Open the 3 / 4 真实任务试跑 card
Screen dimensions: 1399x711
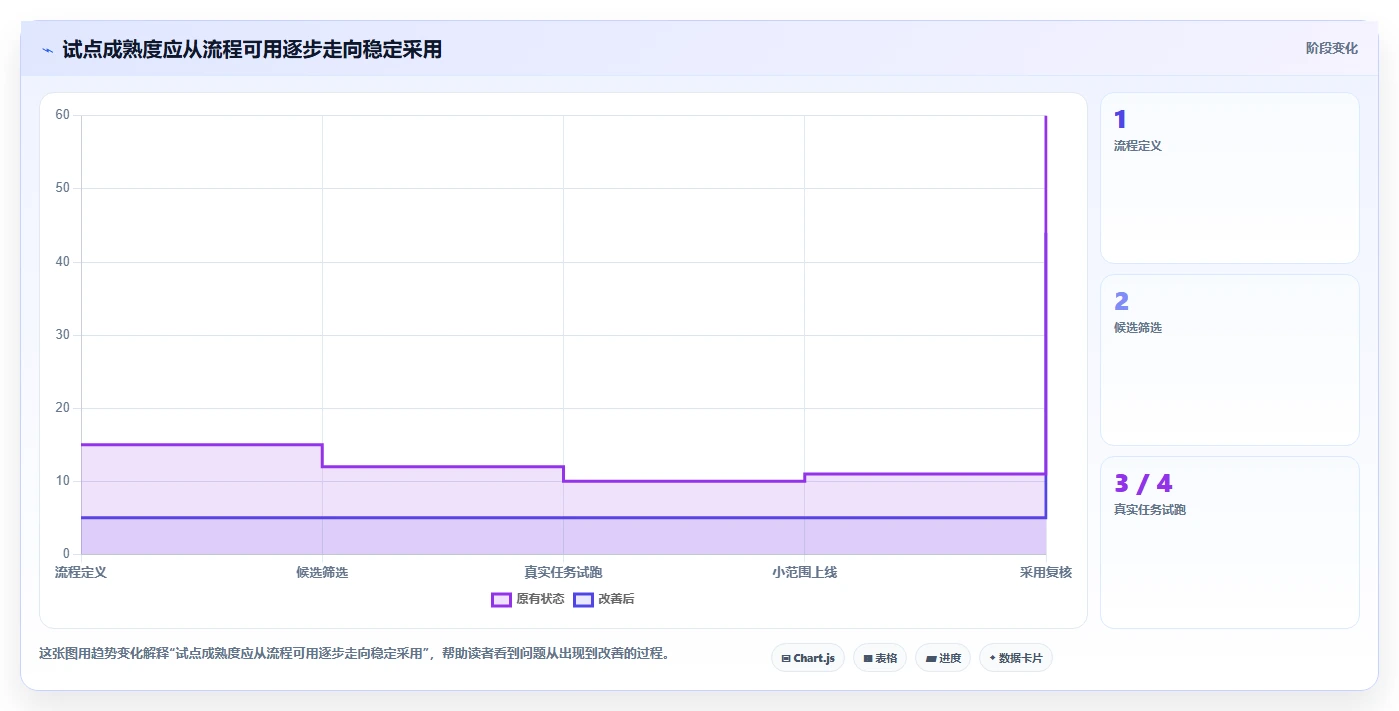pos(1230,542)
